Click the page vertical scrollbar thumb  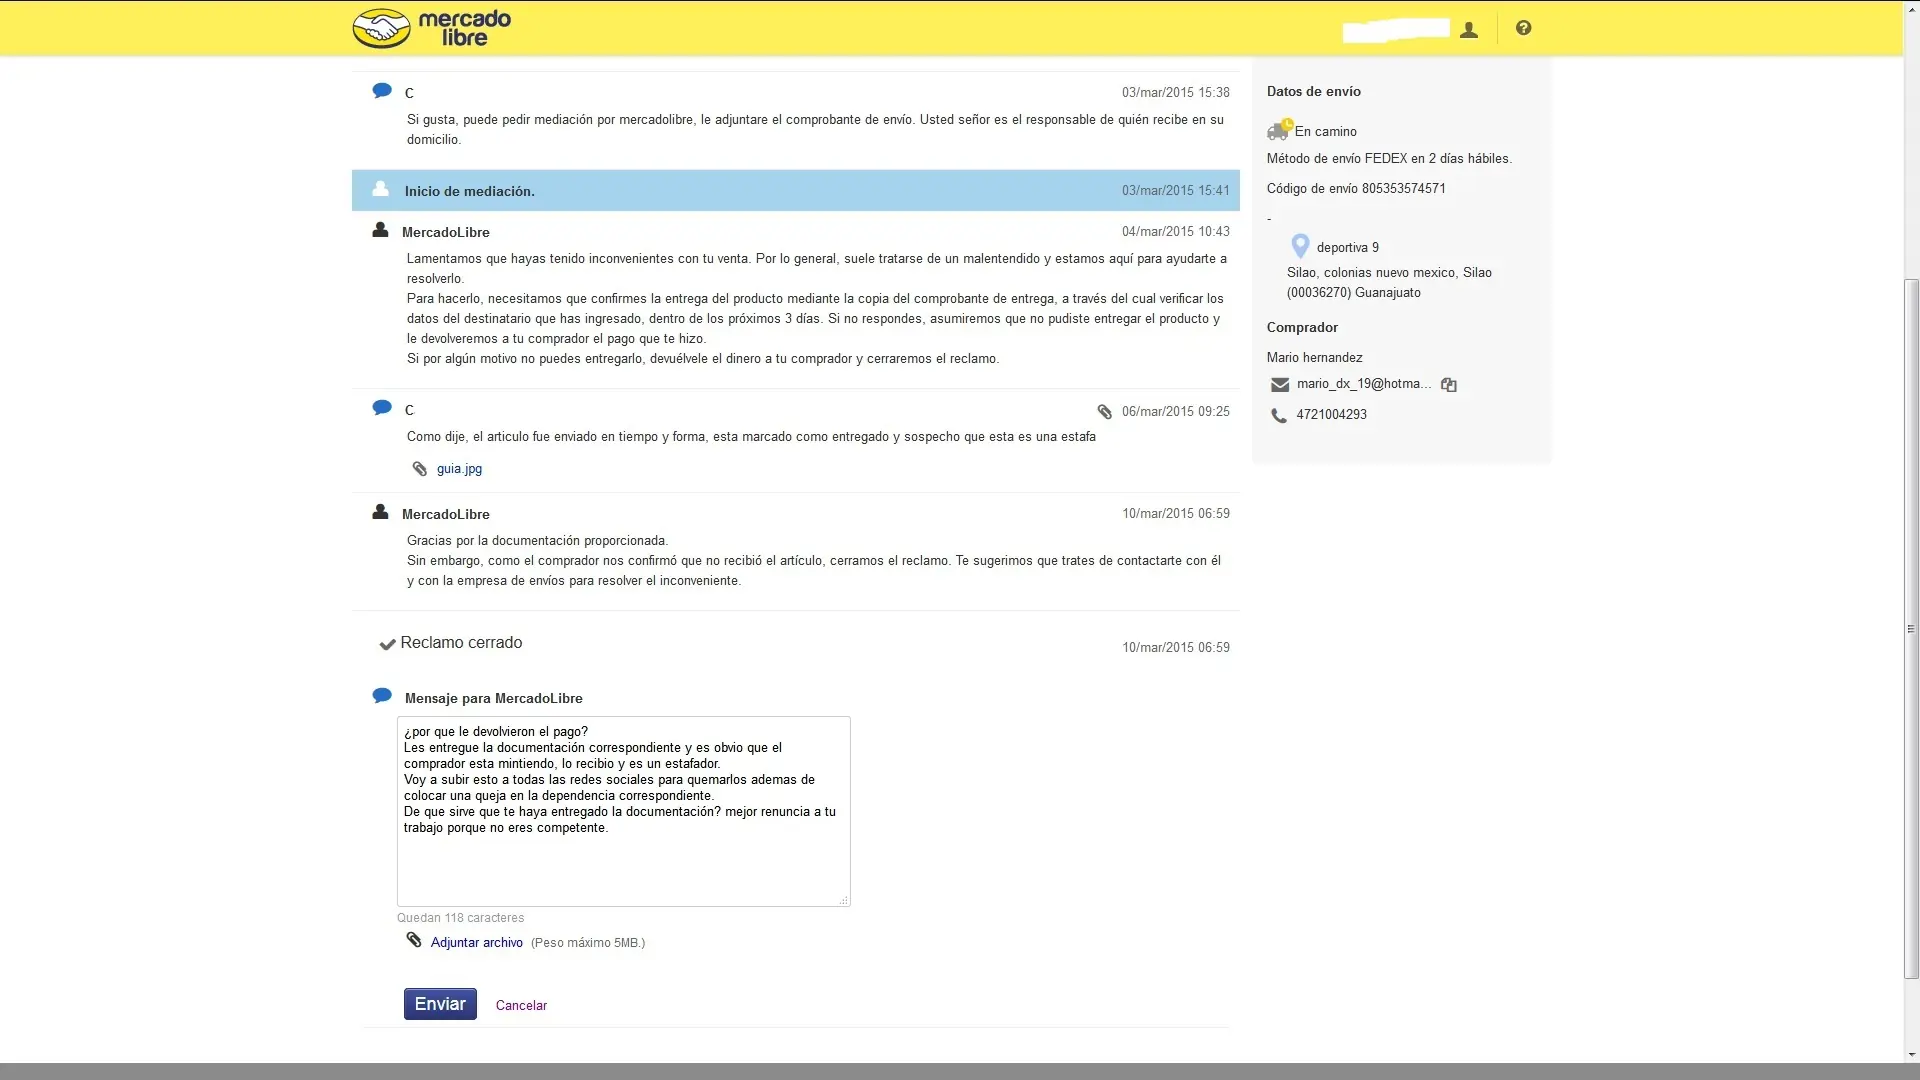coord(1911,628)
